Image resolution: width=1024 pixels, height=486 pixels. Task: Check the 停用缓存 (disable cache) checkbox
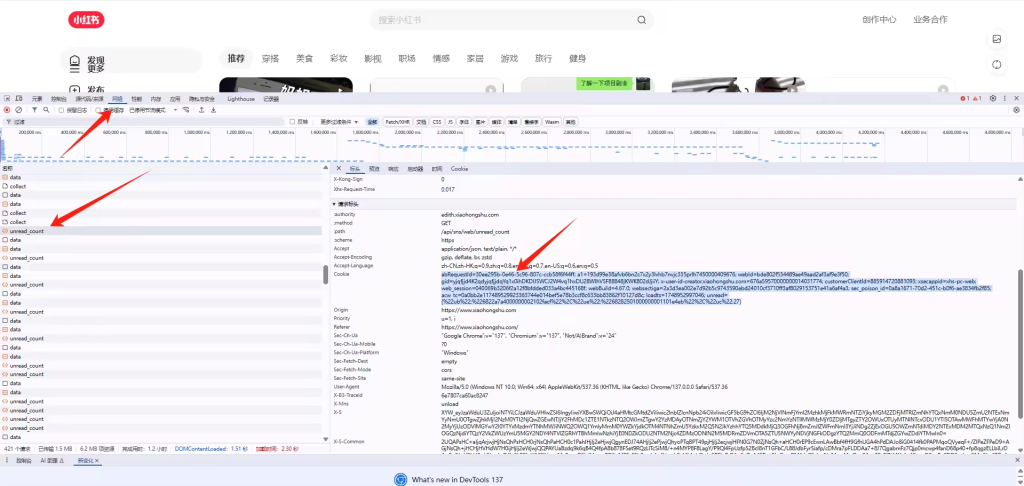pos(99,110)
